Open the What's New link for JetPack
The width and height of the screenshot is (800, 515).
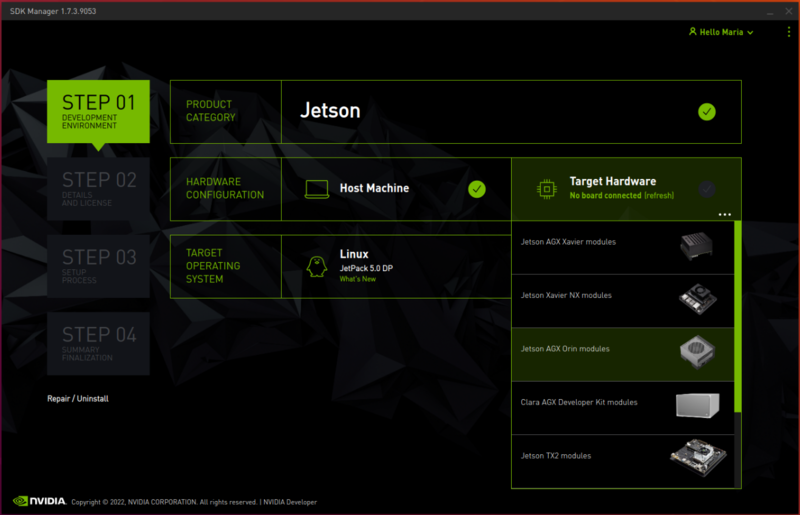coord(358,279)
